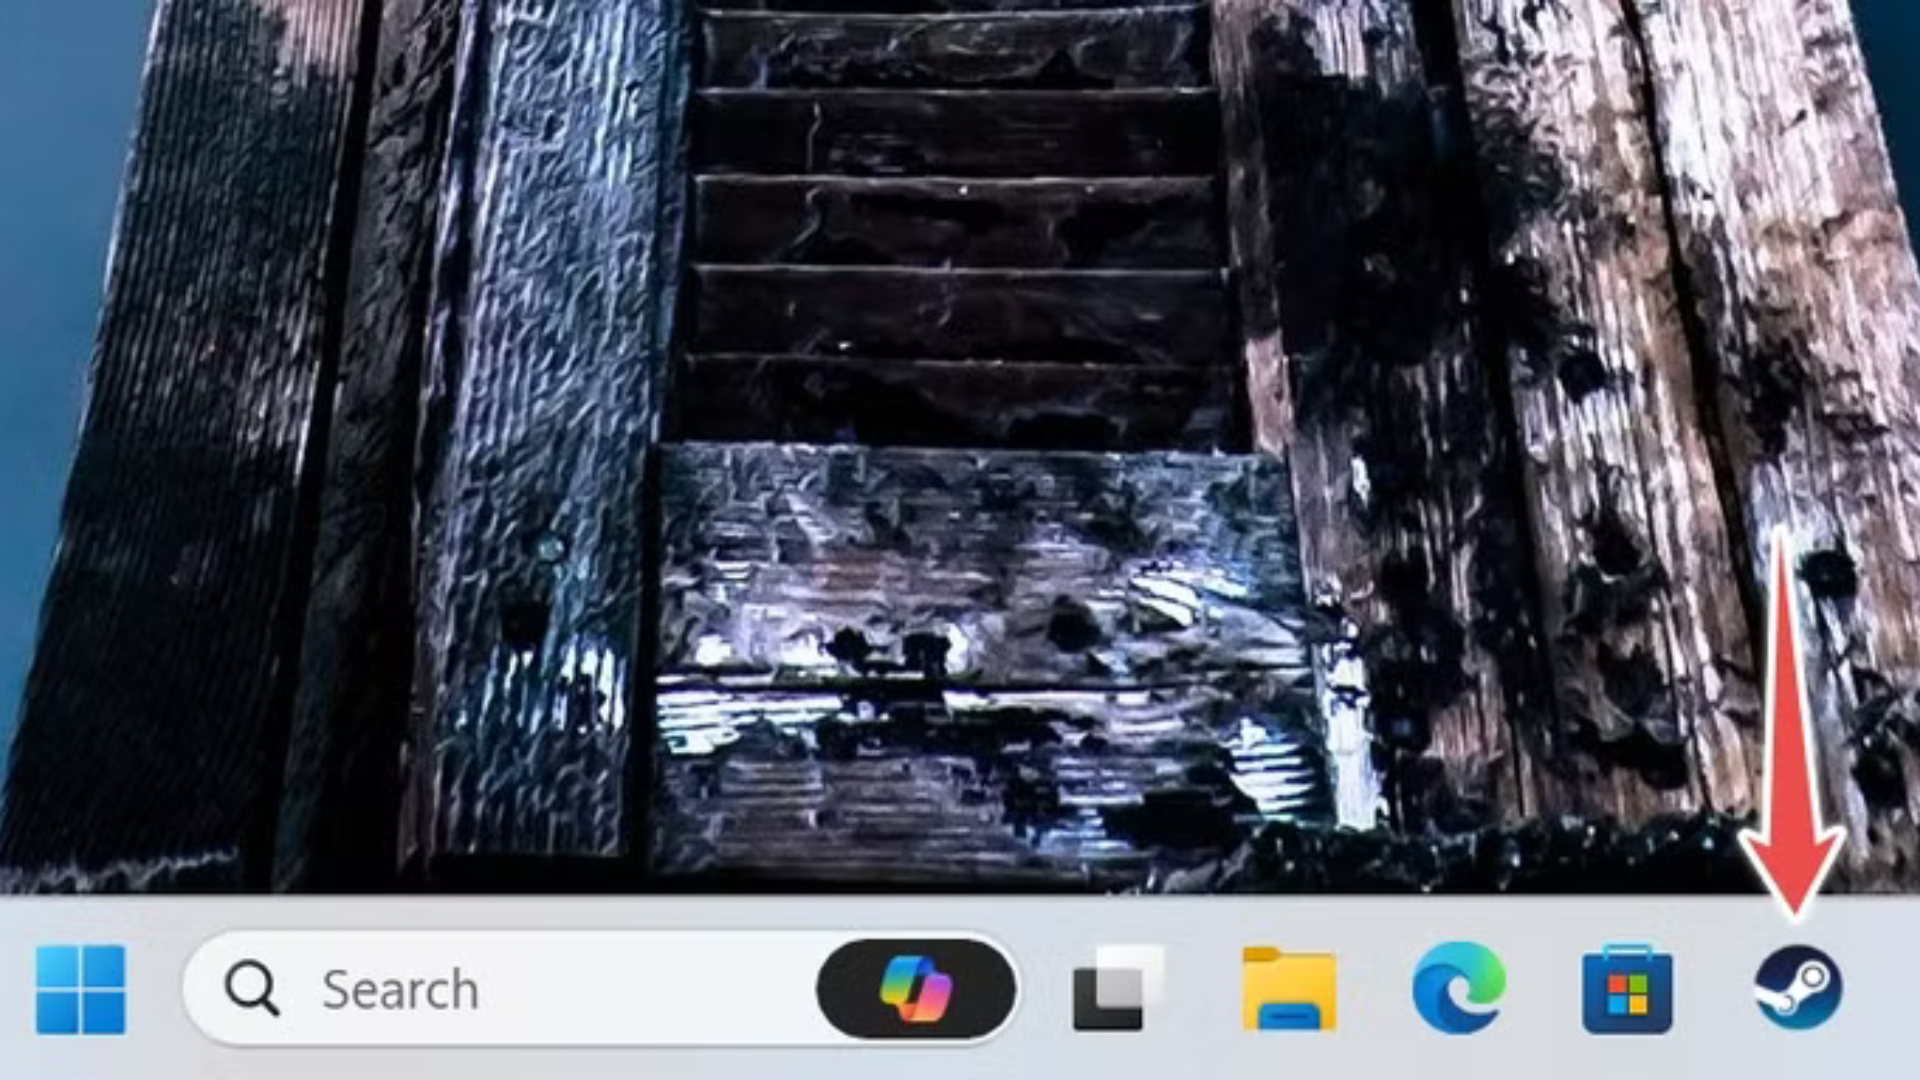Click the Search text label
The width and height of the screenshot is (1920, 1080).
pos(400,990)
